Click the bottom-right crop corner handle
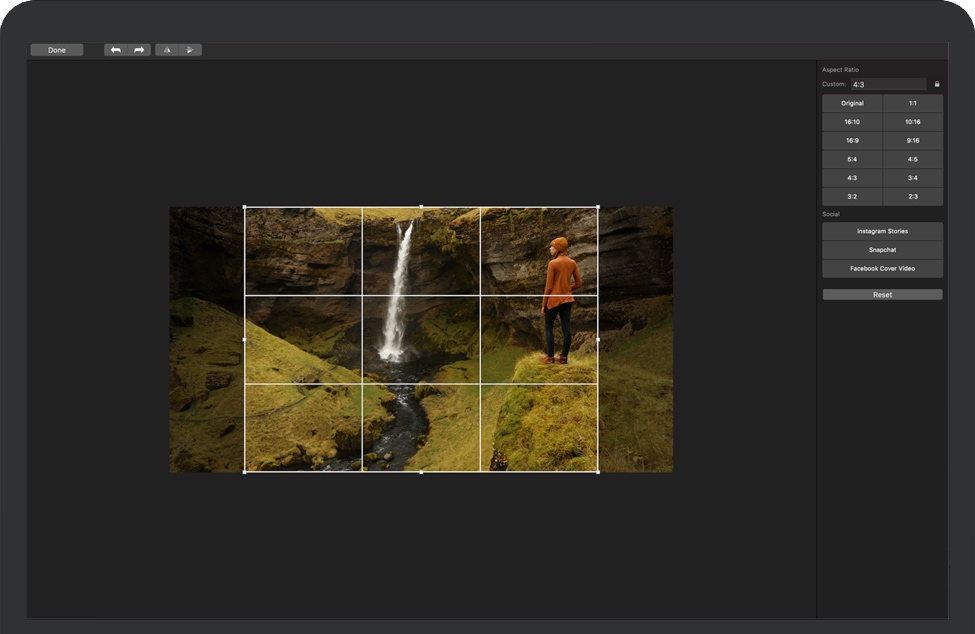The width and height of the screenshot is (975, 634). (x=598, y=472)
